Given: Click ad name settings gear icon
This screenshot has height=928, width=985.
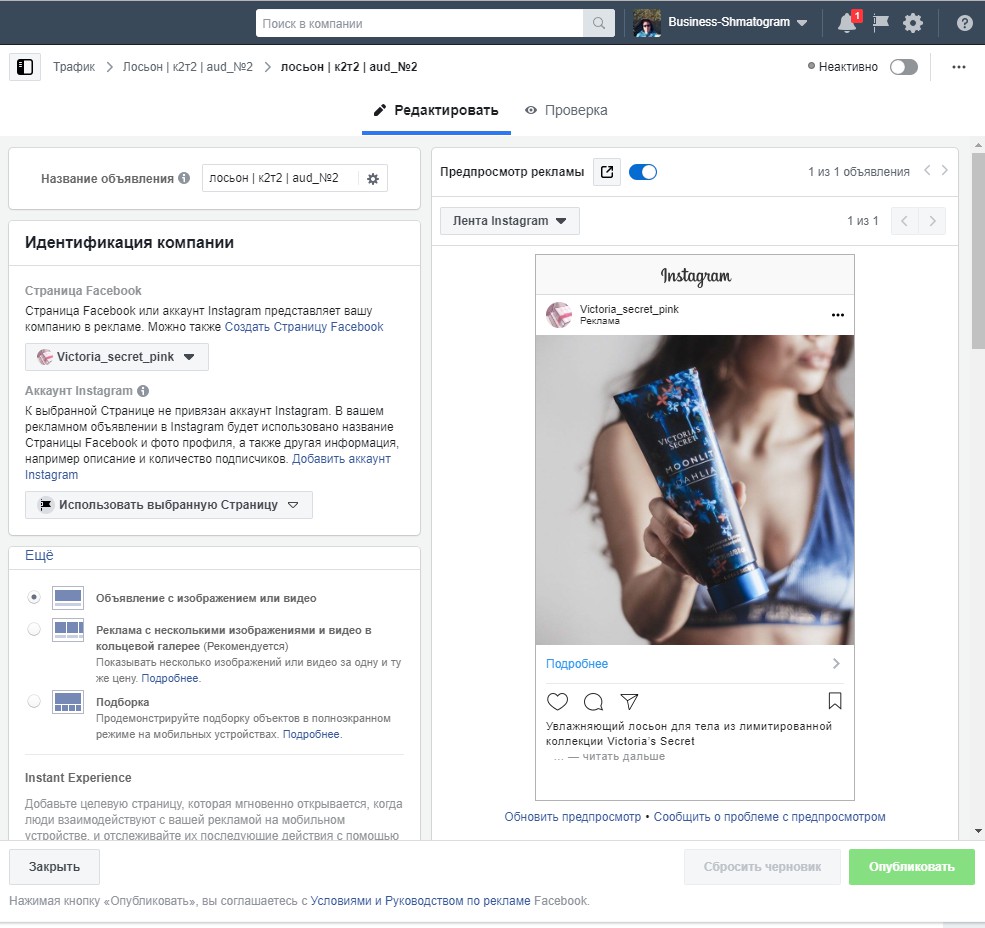Looking at the screenshot, I should pyautogui.click(x=373, y=178).
